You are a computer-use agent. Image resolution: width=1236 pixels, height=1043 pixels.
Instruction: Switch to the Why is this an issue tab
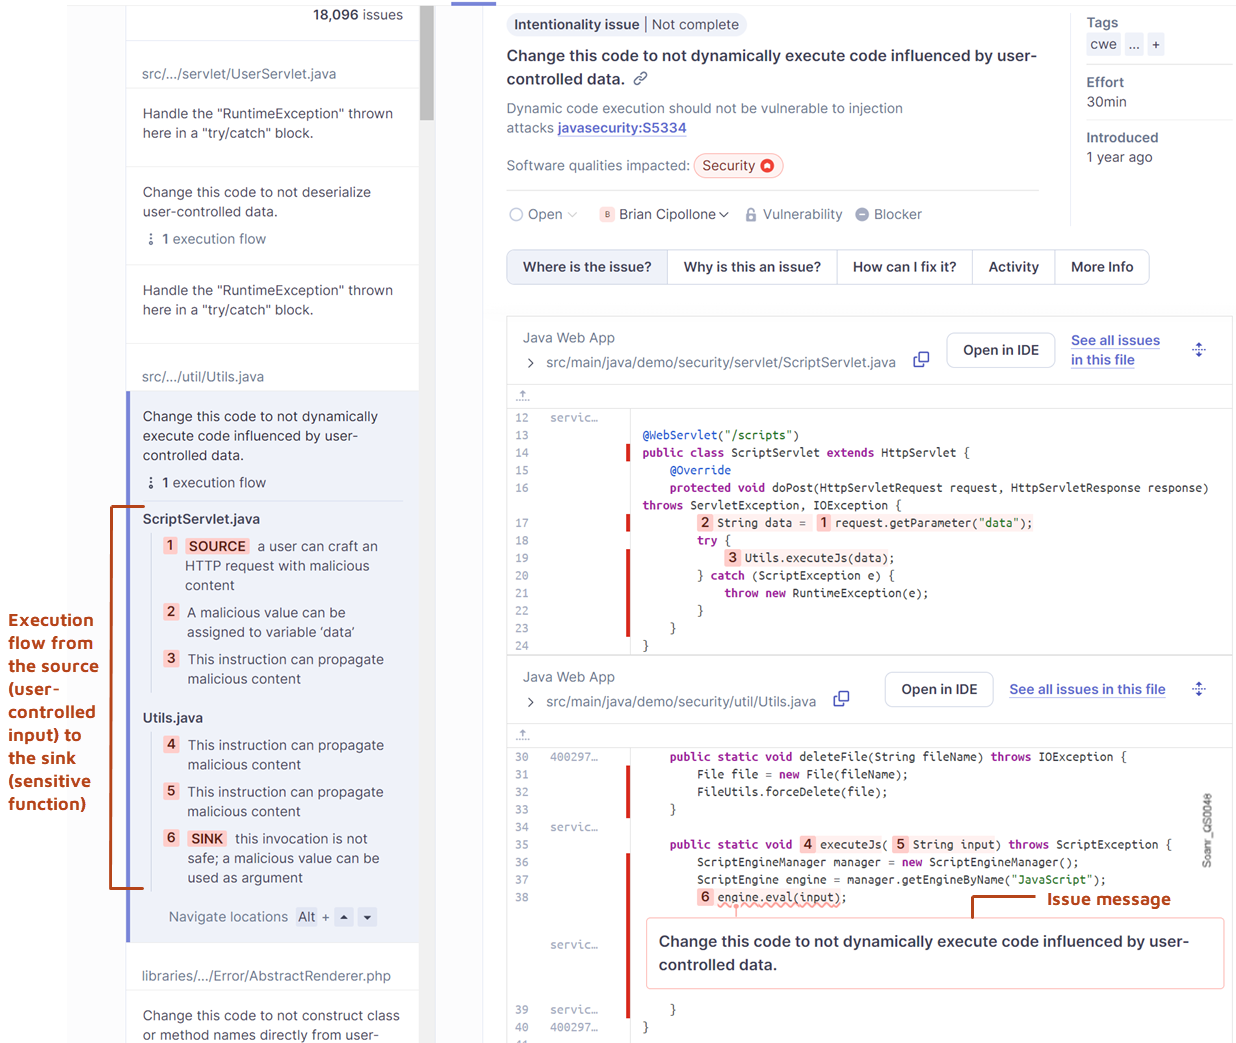[x=752, y=267]
